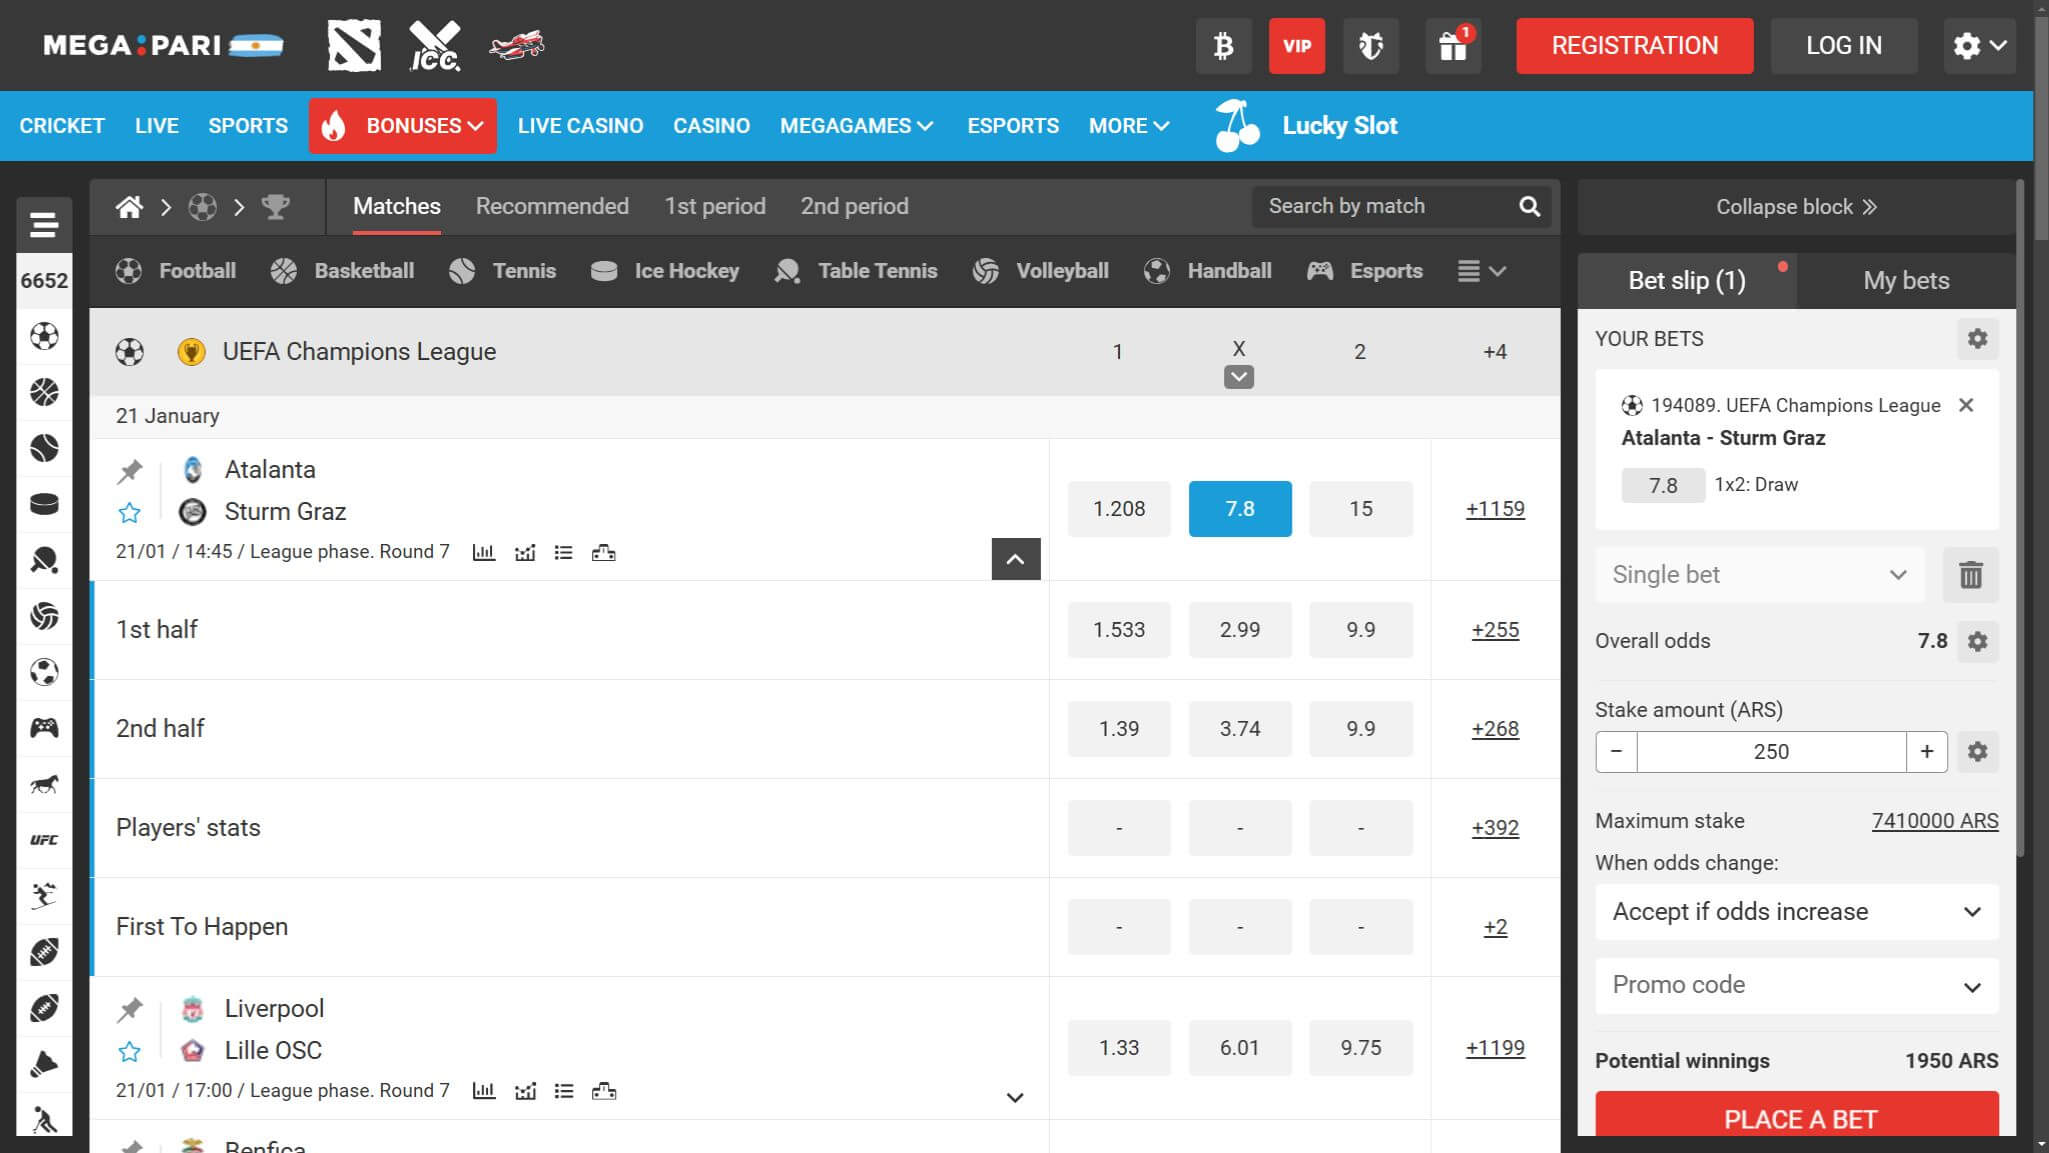Select table tennis in left sidebar

pyautogui.click(x=44, y=560)
